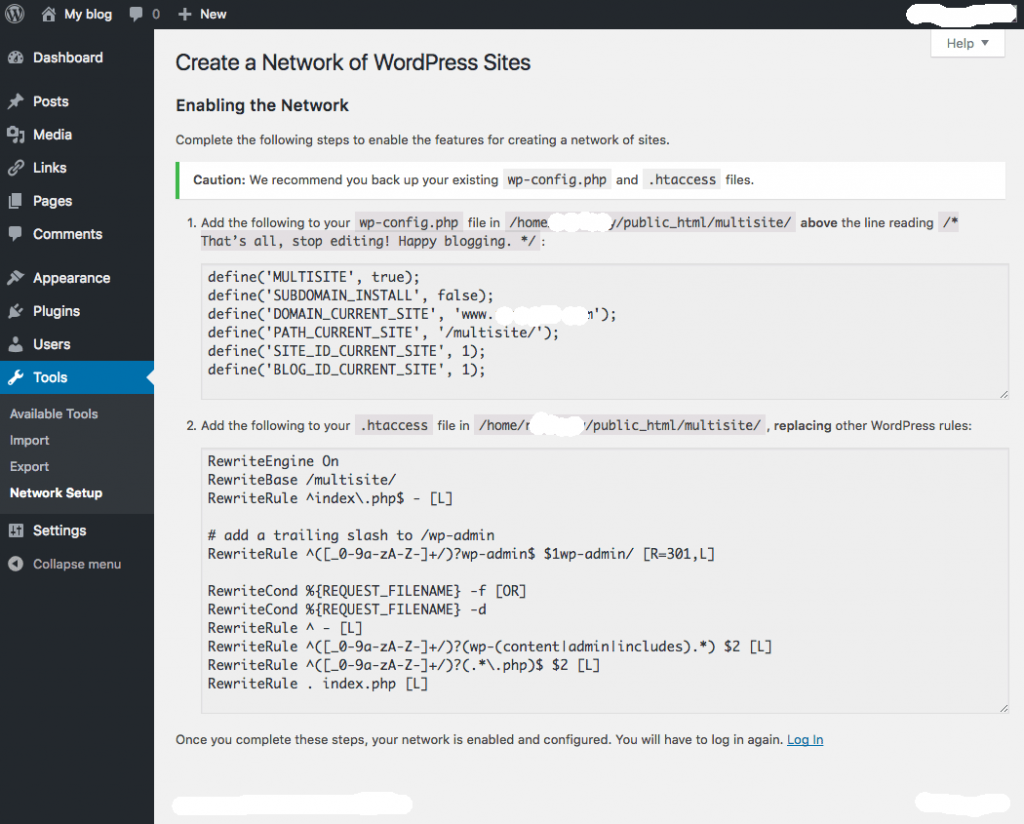
Task: Click the Links chain icon
Action: (x=16, y=168)
